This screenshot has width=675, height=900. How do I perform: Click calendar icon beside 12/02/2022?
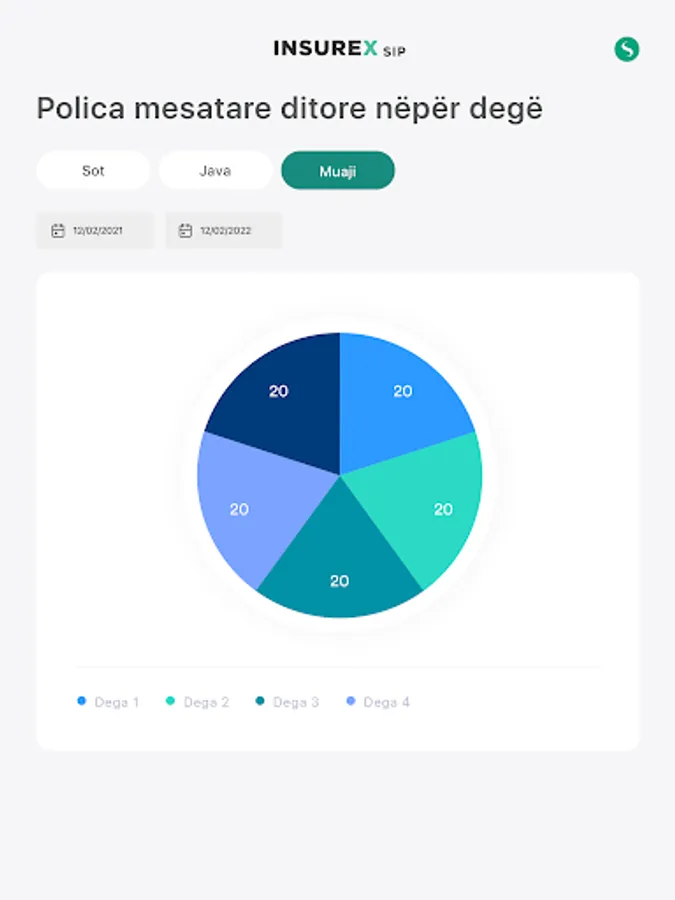[x=185, y=231]
